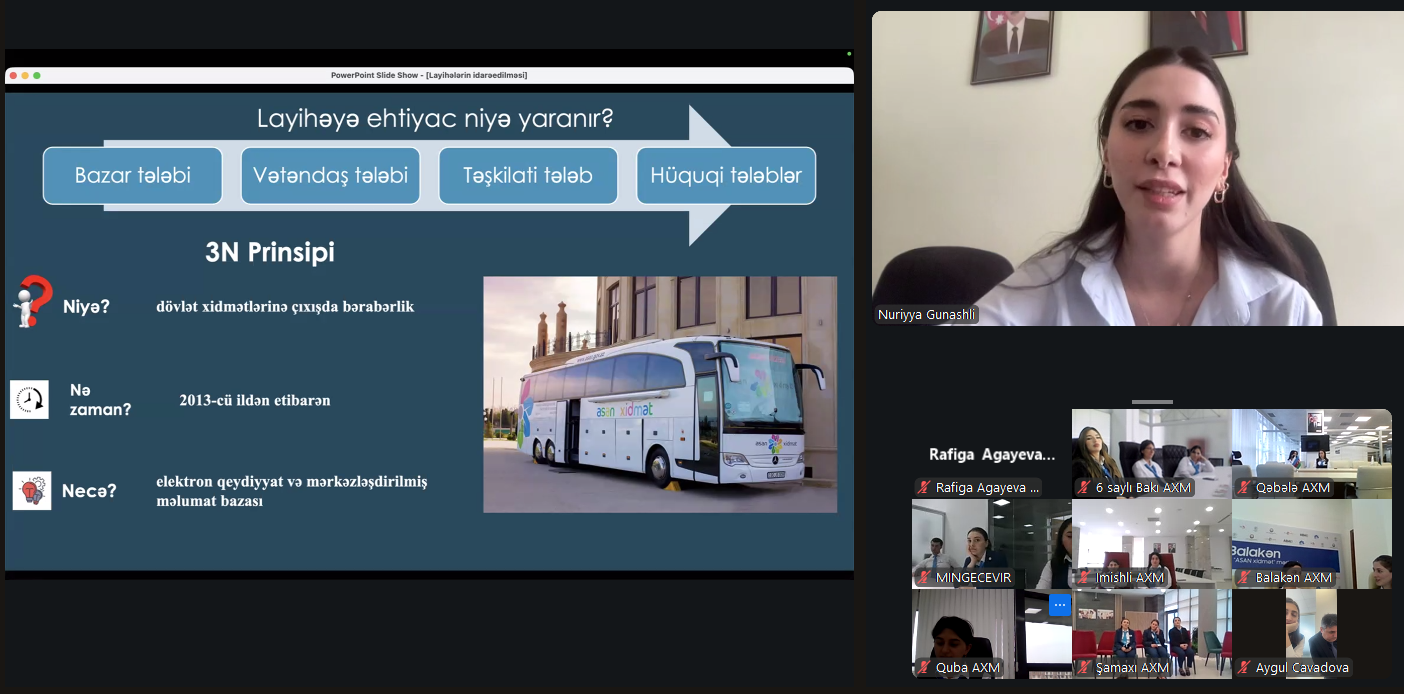Select the Şamaxı AXM participant video
Screen dimensions: 1404x694
tap(1151, 634)
